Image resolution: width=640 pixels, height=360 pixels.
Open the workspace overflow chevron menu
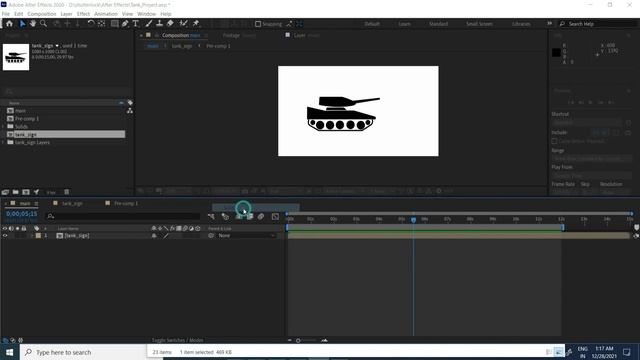[549, 24]
